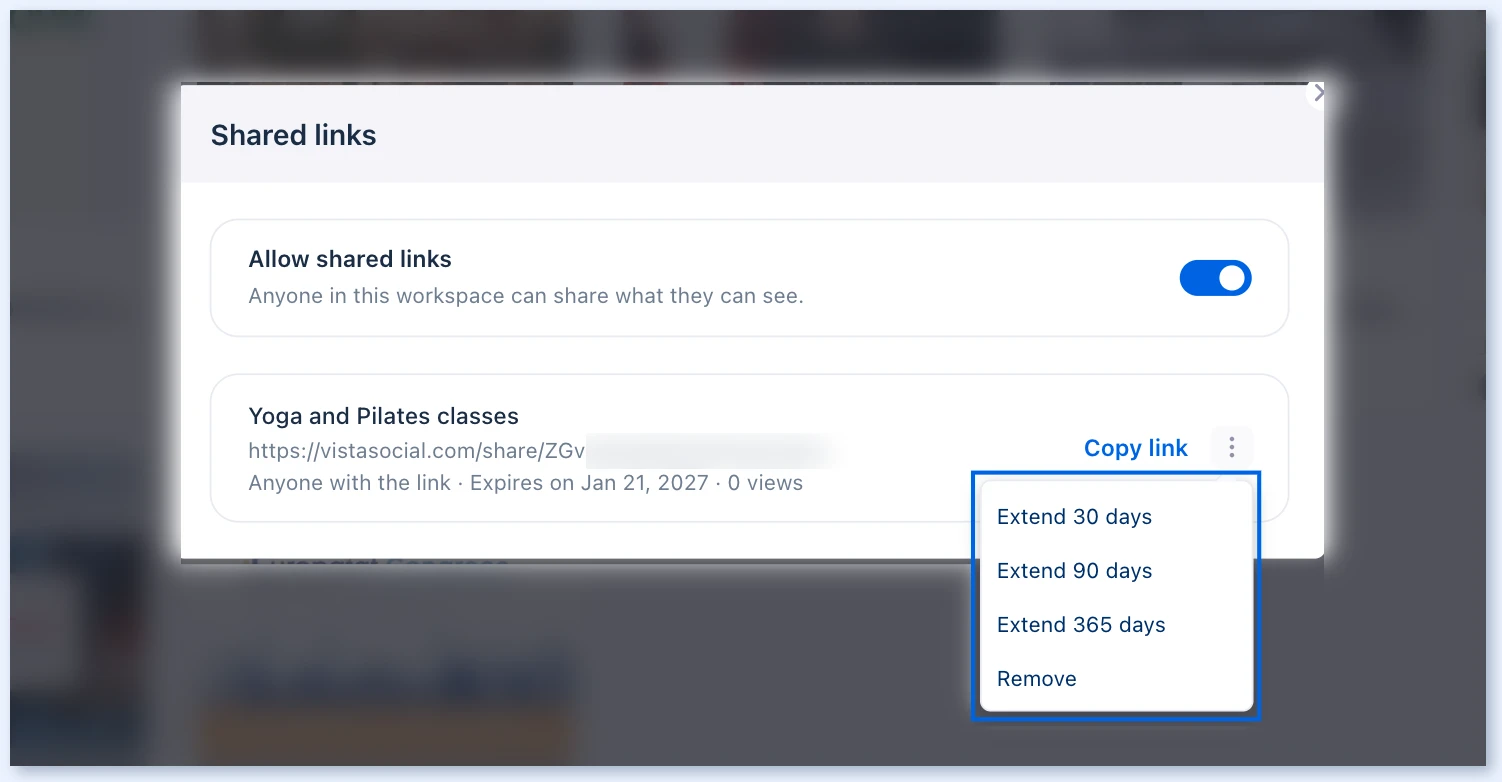Select Extend 30 days option
Screen dimensions: 1502x782
(1116, 517)
